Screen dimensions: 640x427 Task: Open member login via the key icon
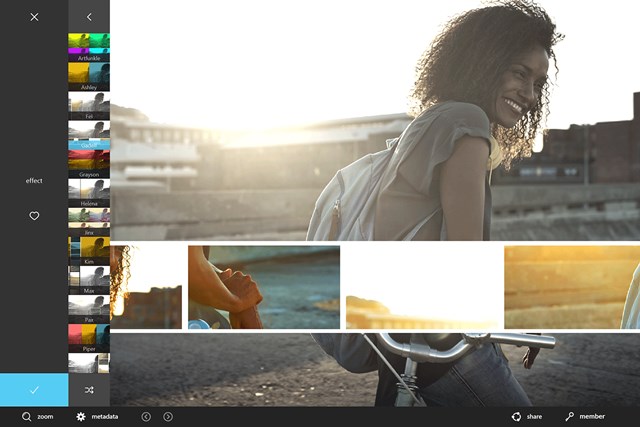[x=570, y=416]
